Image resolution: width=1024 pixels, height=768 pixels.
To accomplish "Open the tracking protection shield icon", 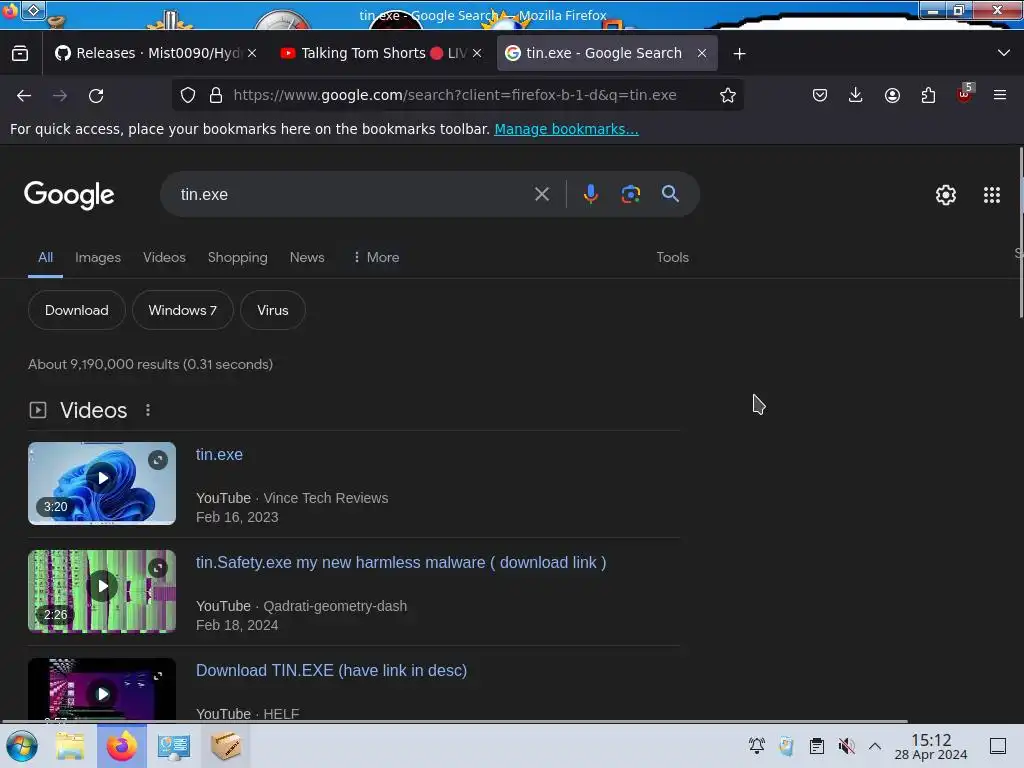I will tap(188, 95).
